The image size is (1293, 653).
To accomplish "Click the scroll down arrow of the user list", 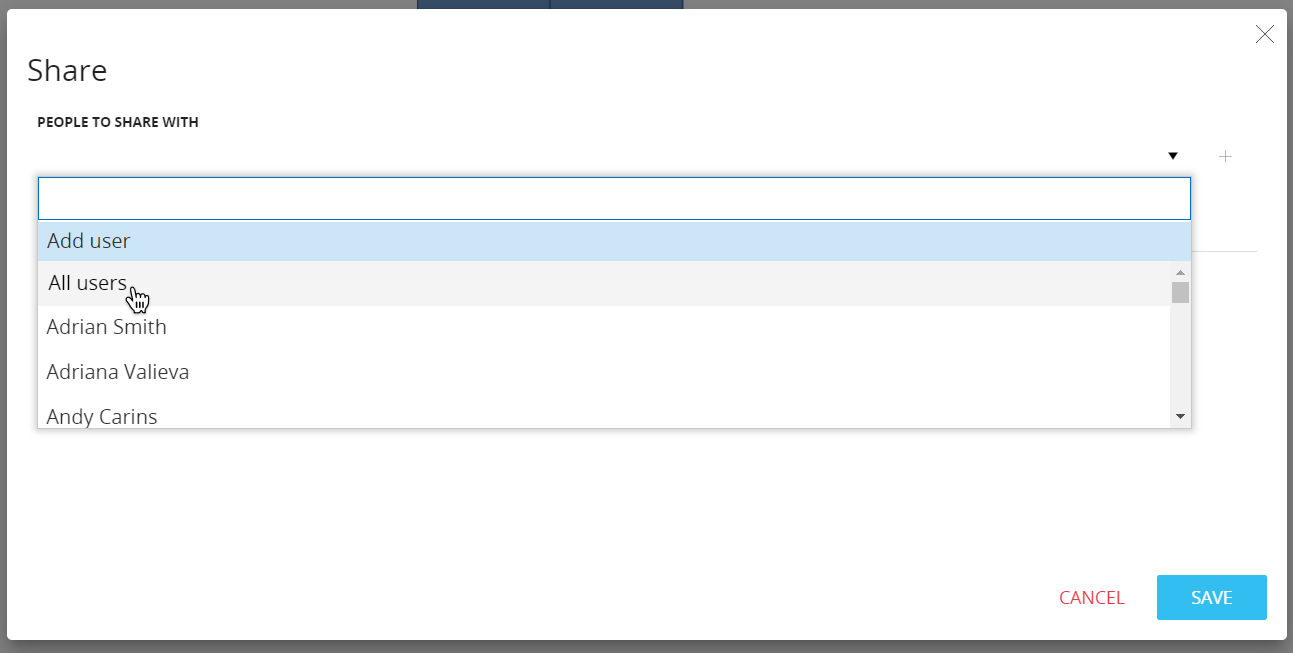I will (x=1180, y=416).
